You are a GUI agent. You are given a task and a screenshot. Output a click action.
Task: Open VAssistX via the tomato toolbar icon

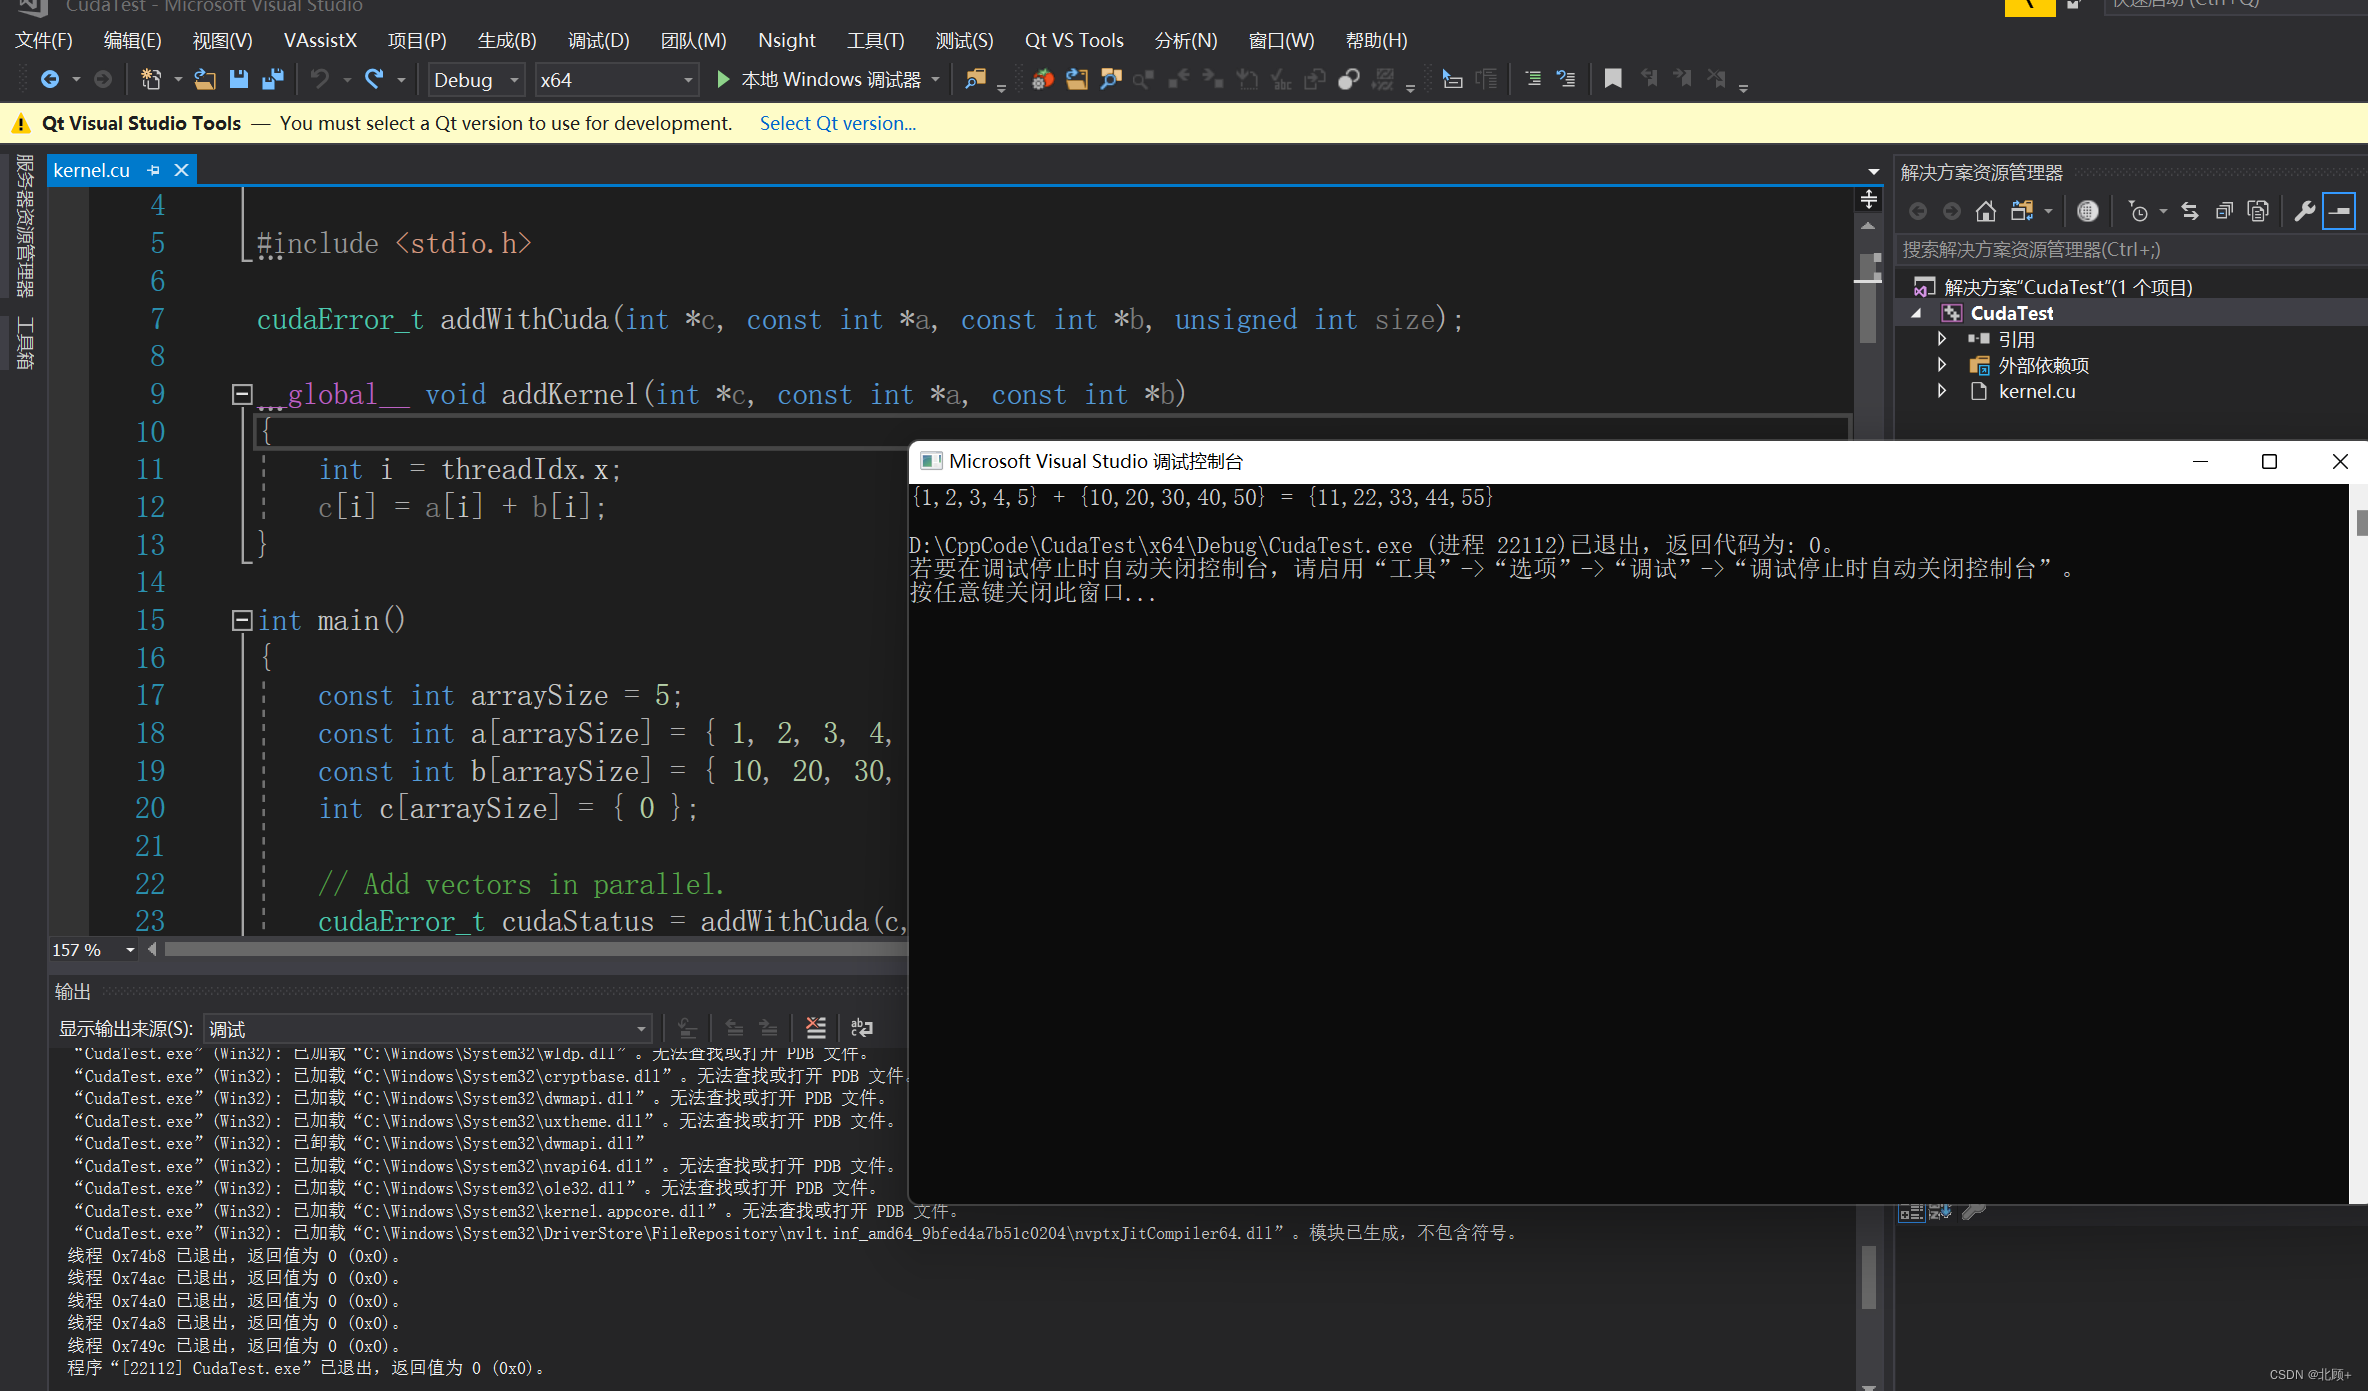pyautogui.click(x=1043, y=79)
